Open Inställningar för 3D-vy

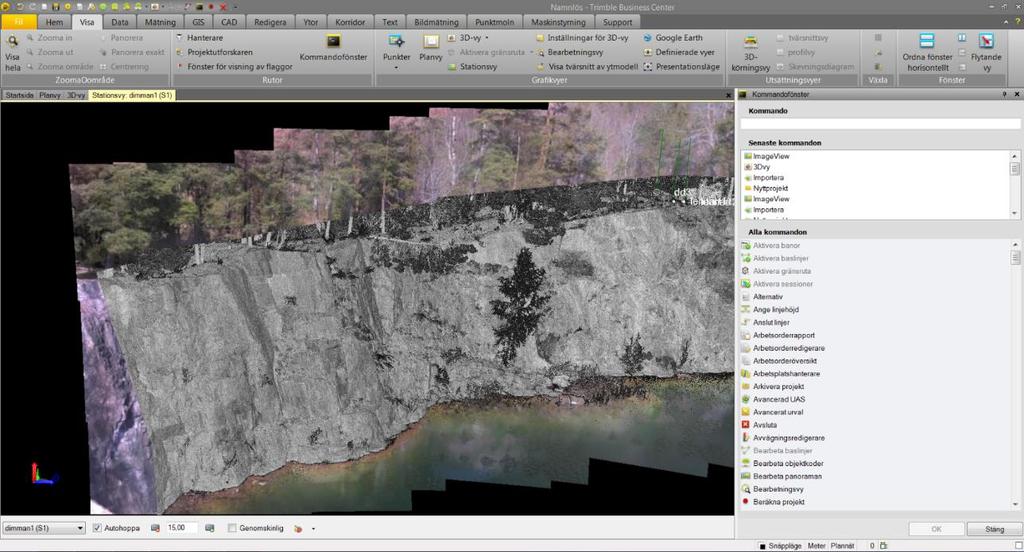[583, 38]
